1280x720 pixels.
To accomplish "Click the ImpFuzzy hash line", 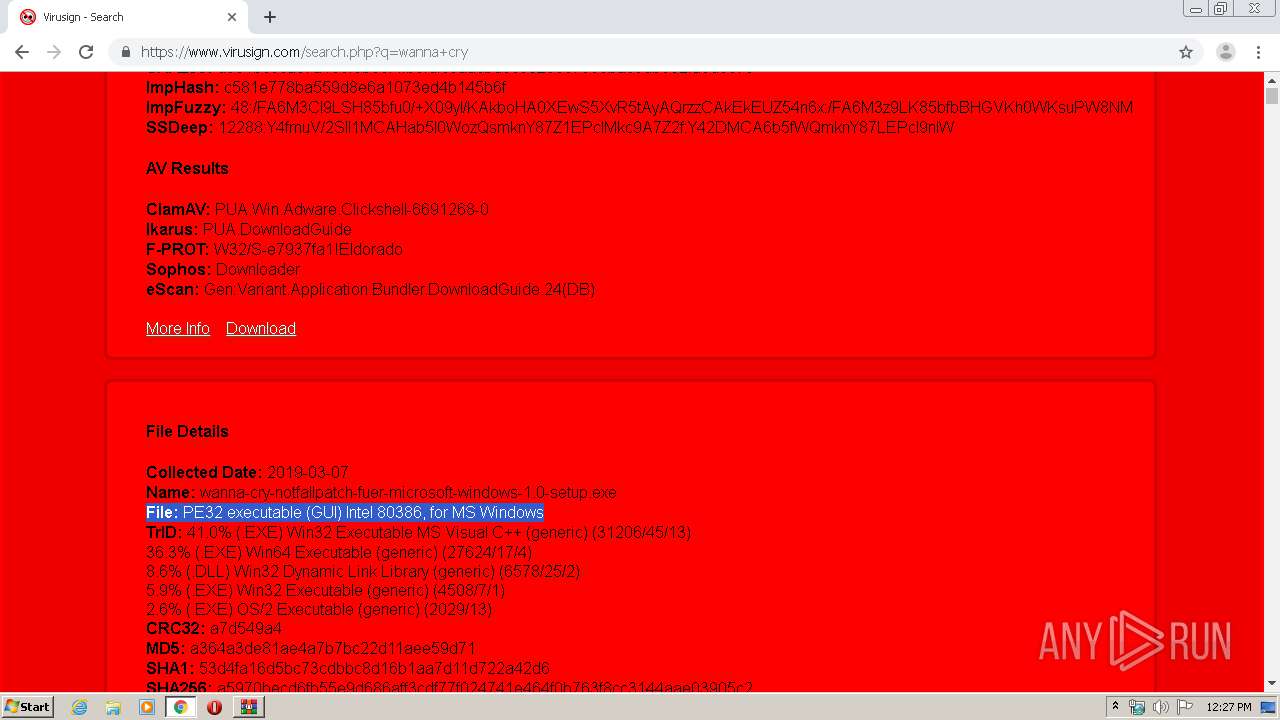I will pos(639,107).
